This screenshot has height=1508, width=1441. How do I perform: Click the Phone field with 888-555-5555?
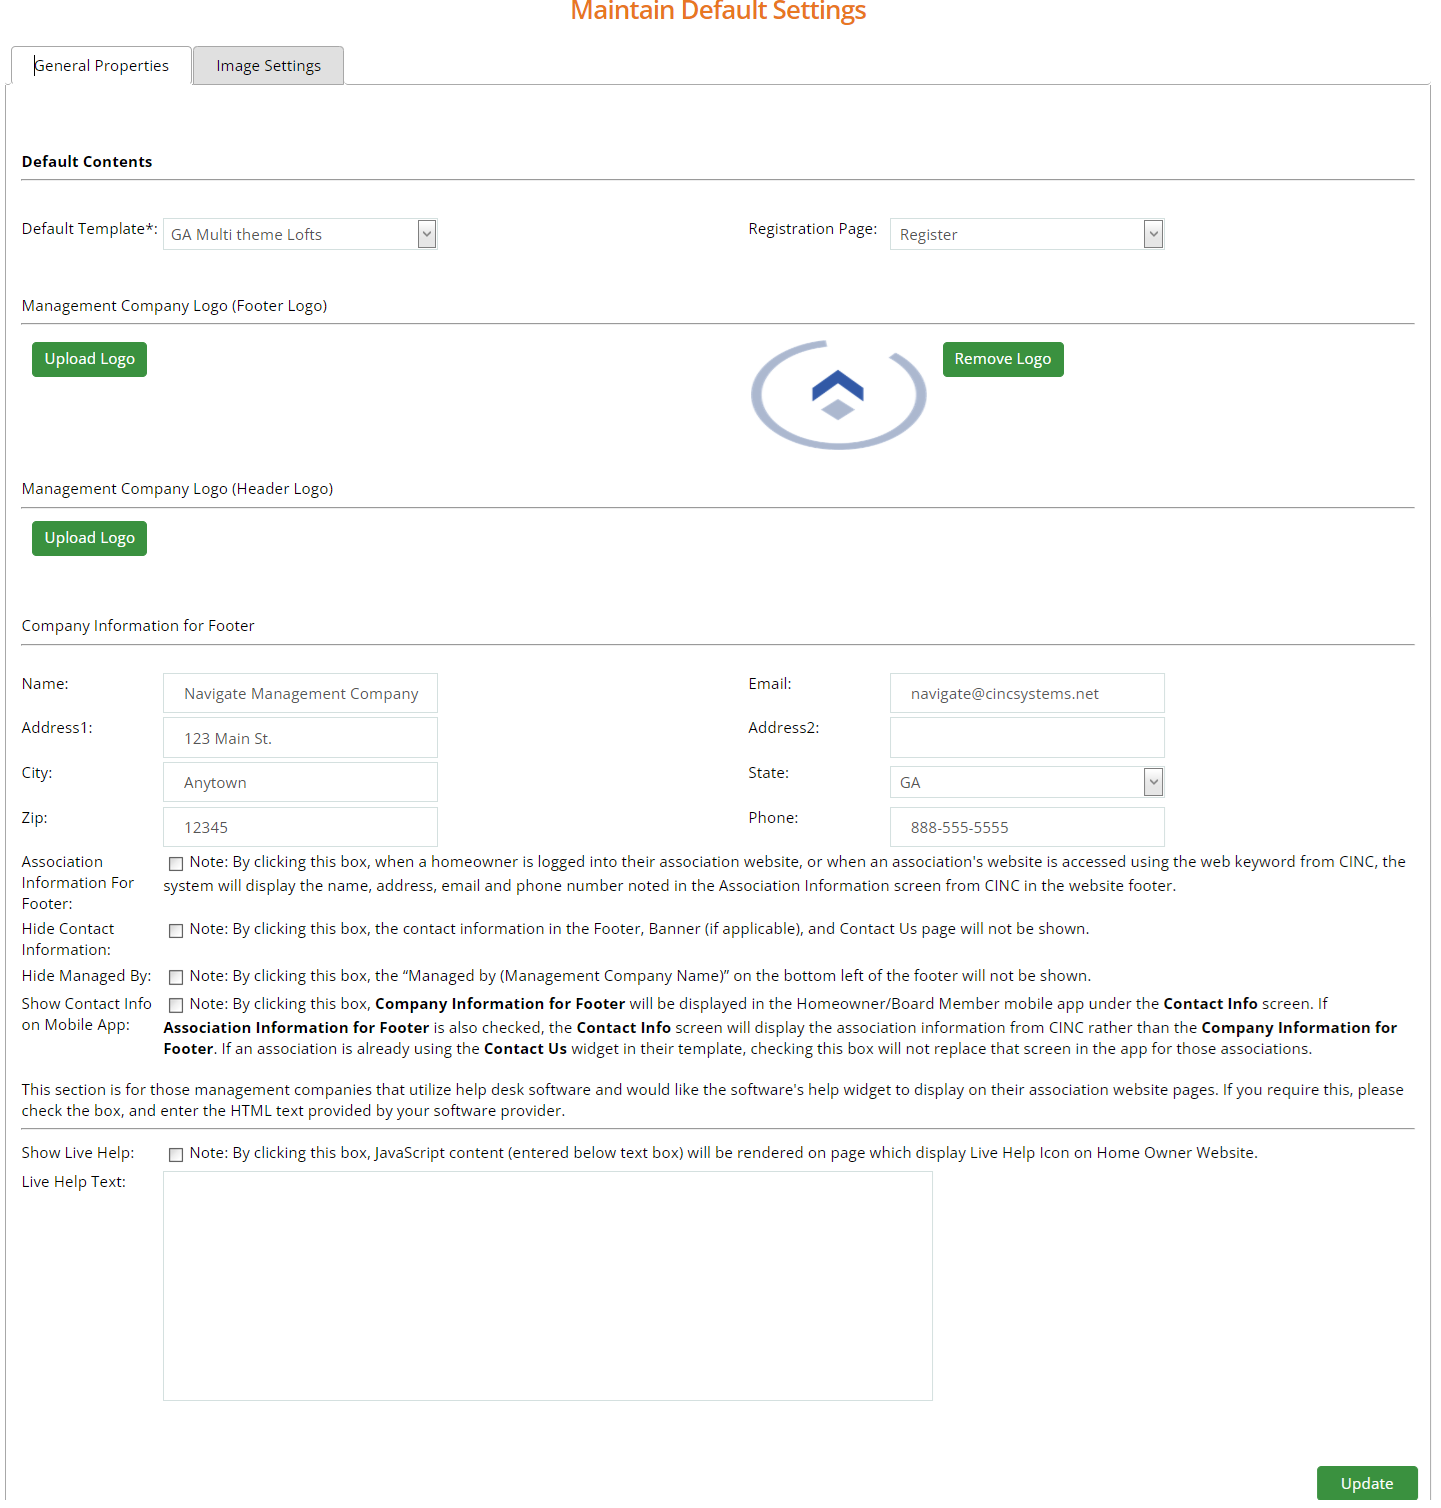[x=1027, y=827]
